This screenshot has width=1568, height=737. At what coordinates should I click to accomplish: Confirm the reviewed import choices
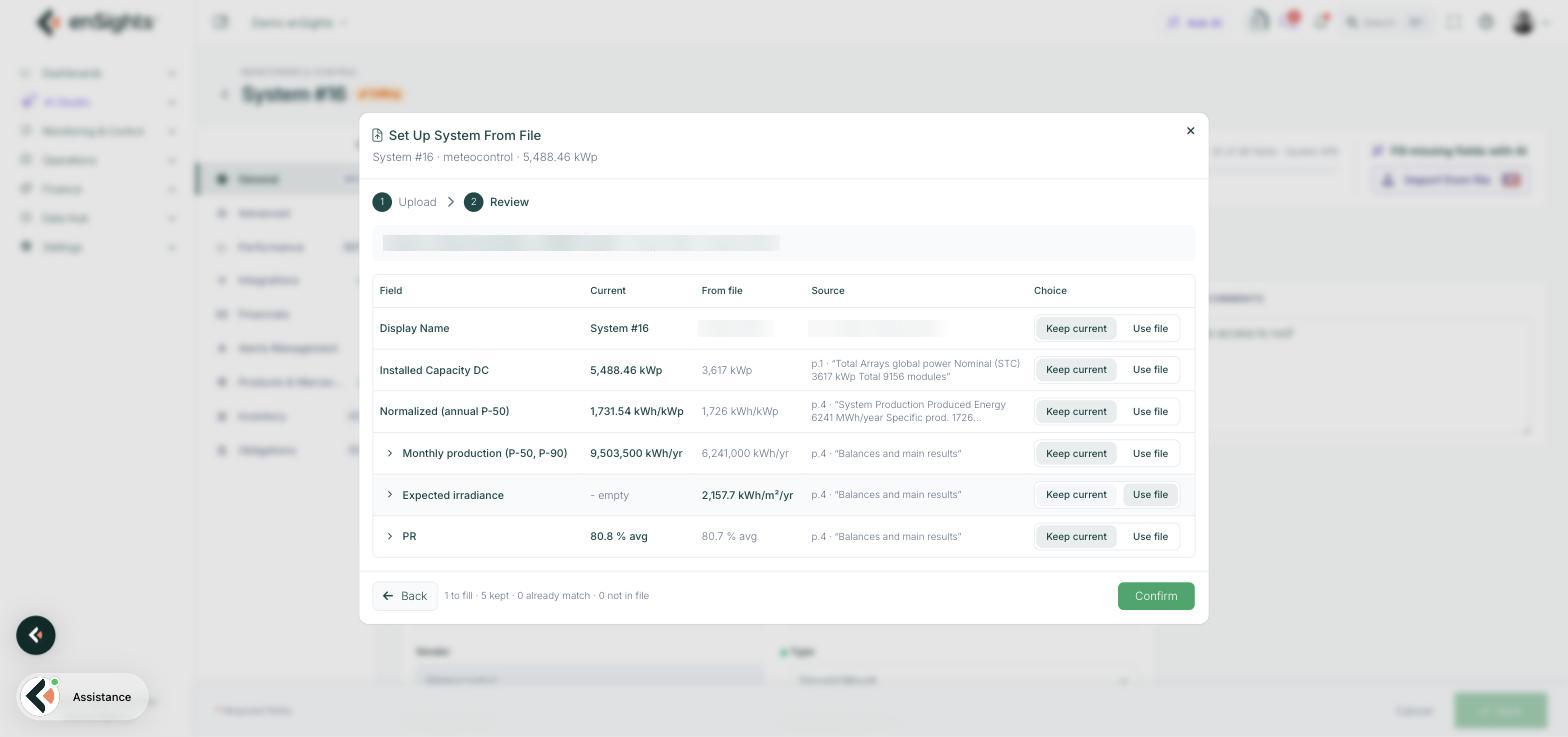[x=1156, y=596]
